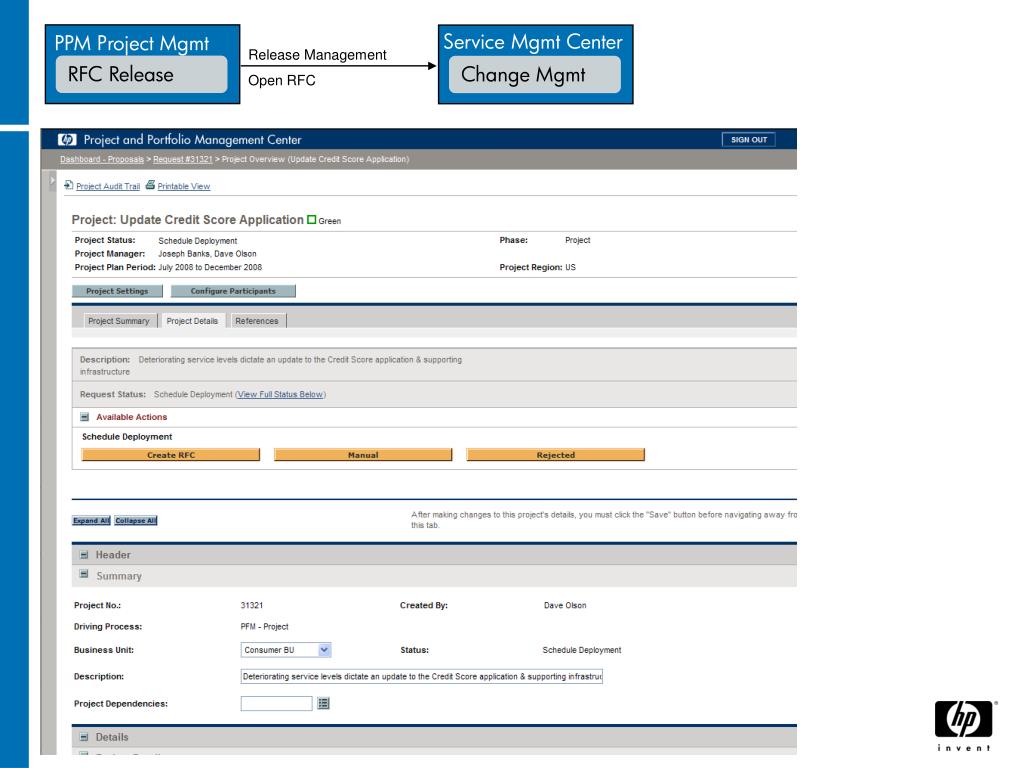Click the project title Update Credit Score Application
Image resolution: width=1024 pixels, height=768 pixels.
(212, 219)
